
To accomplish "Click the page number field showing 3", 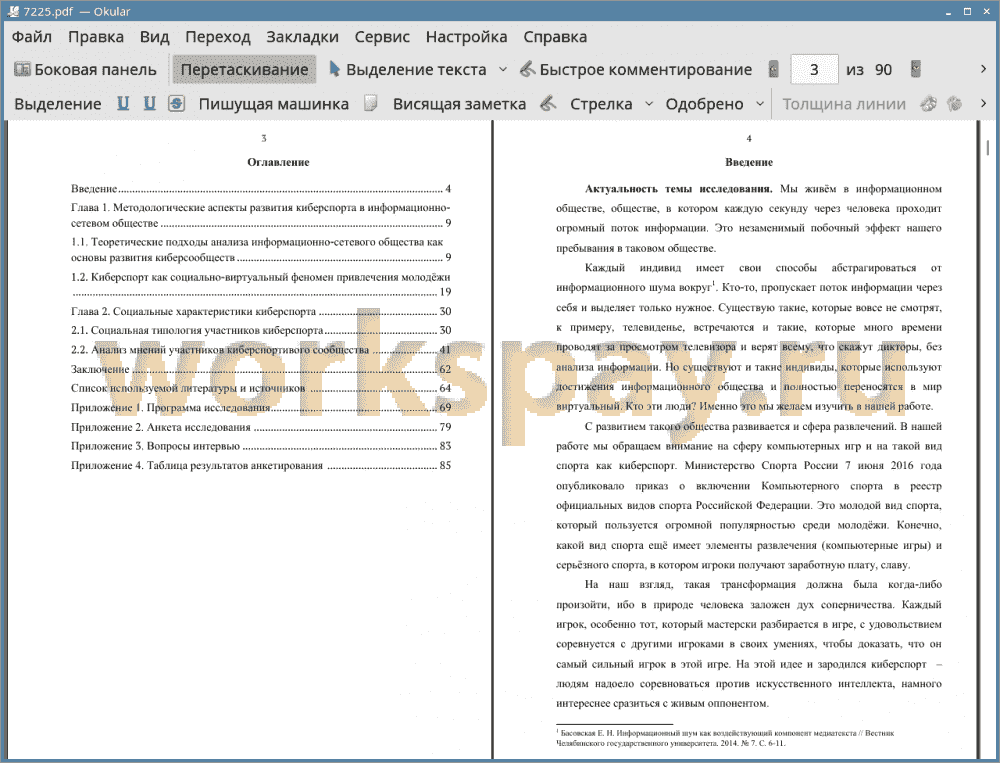I will coord(814,70).
